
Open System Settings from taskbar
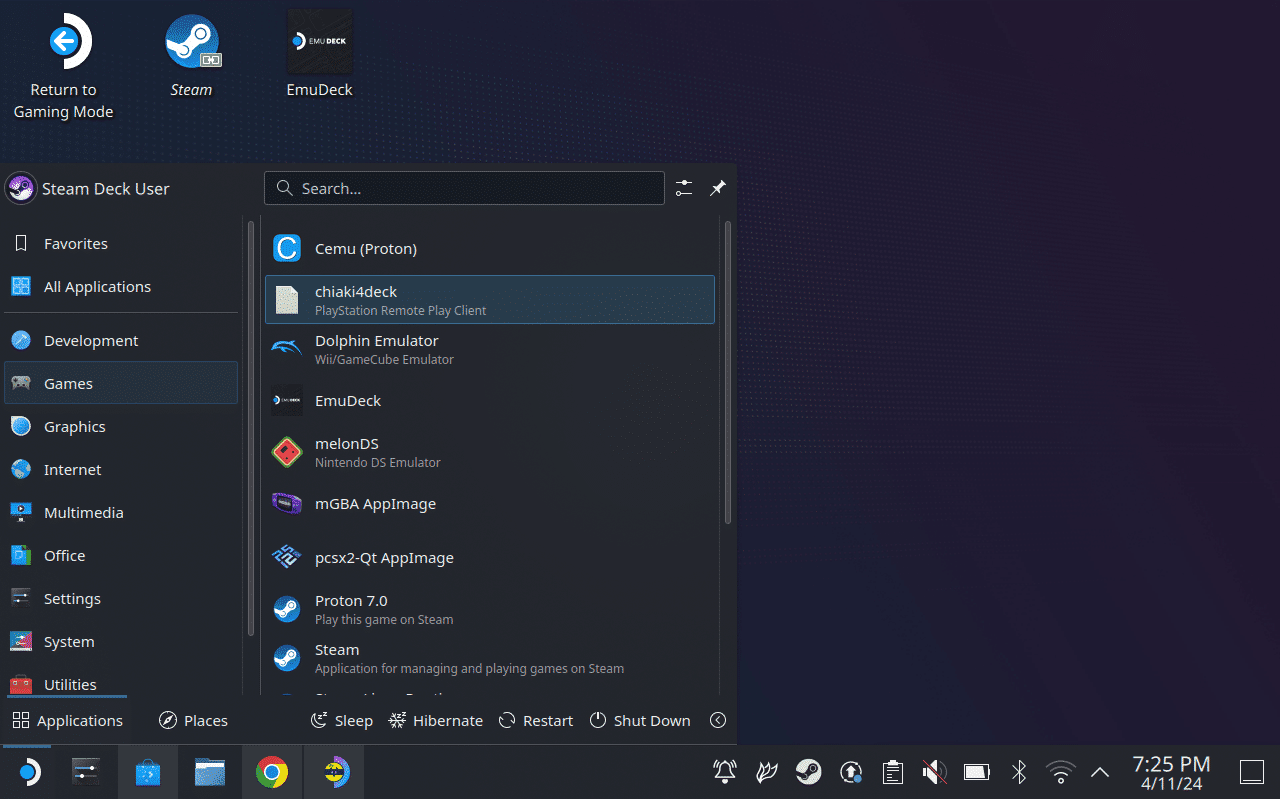click(x=87, y=772)
